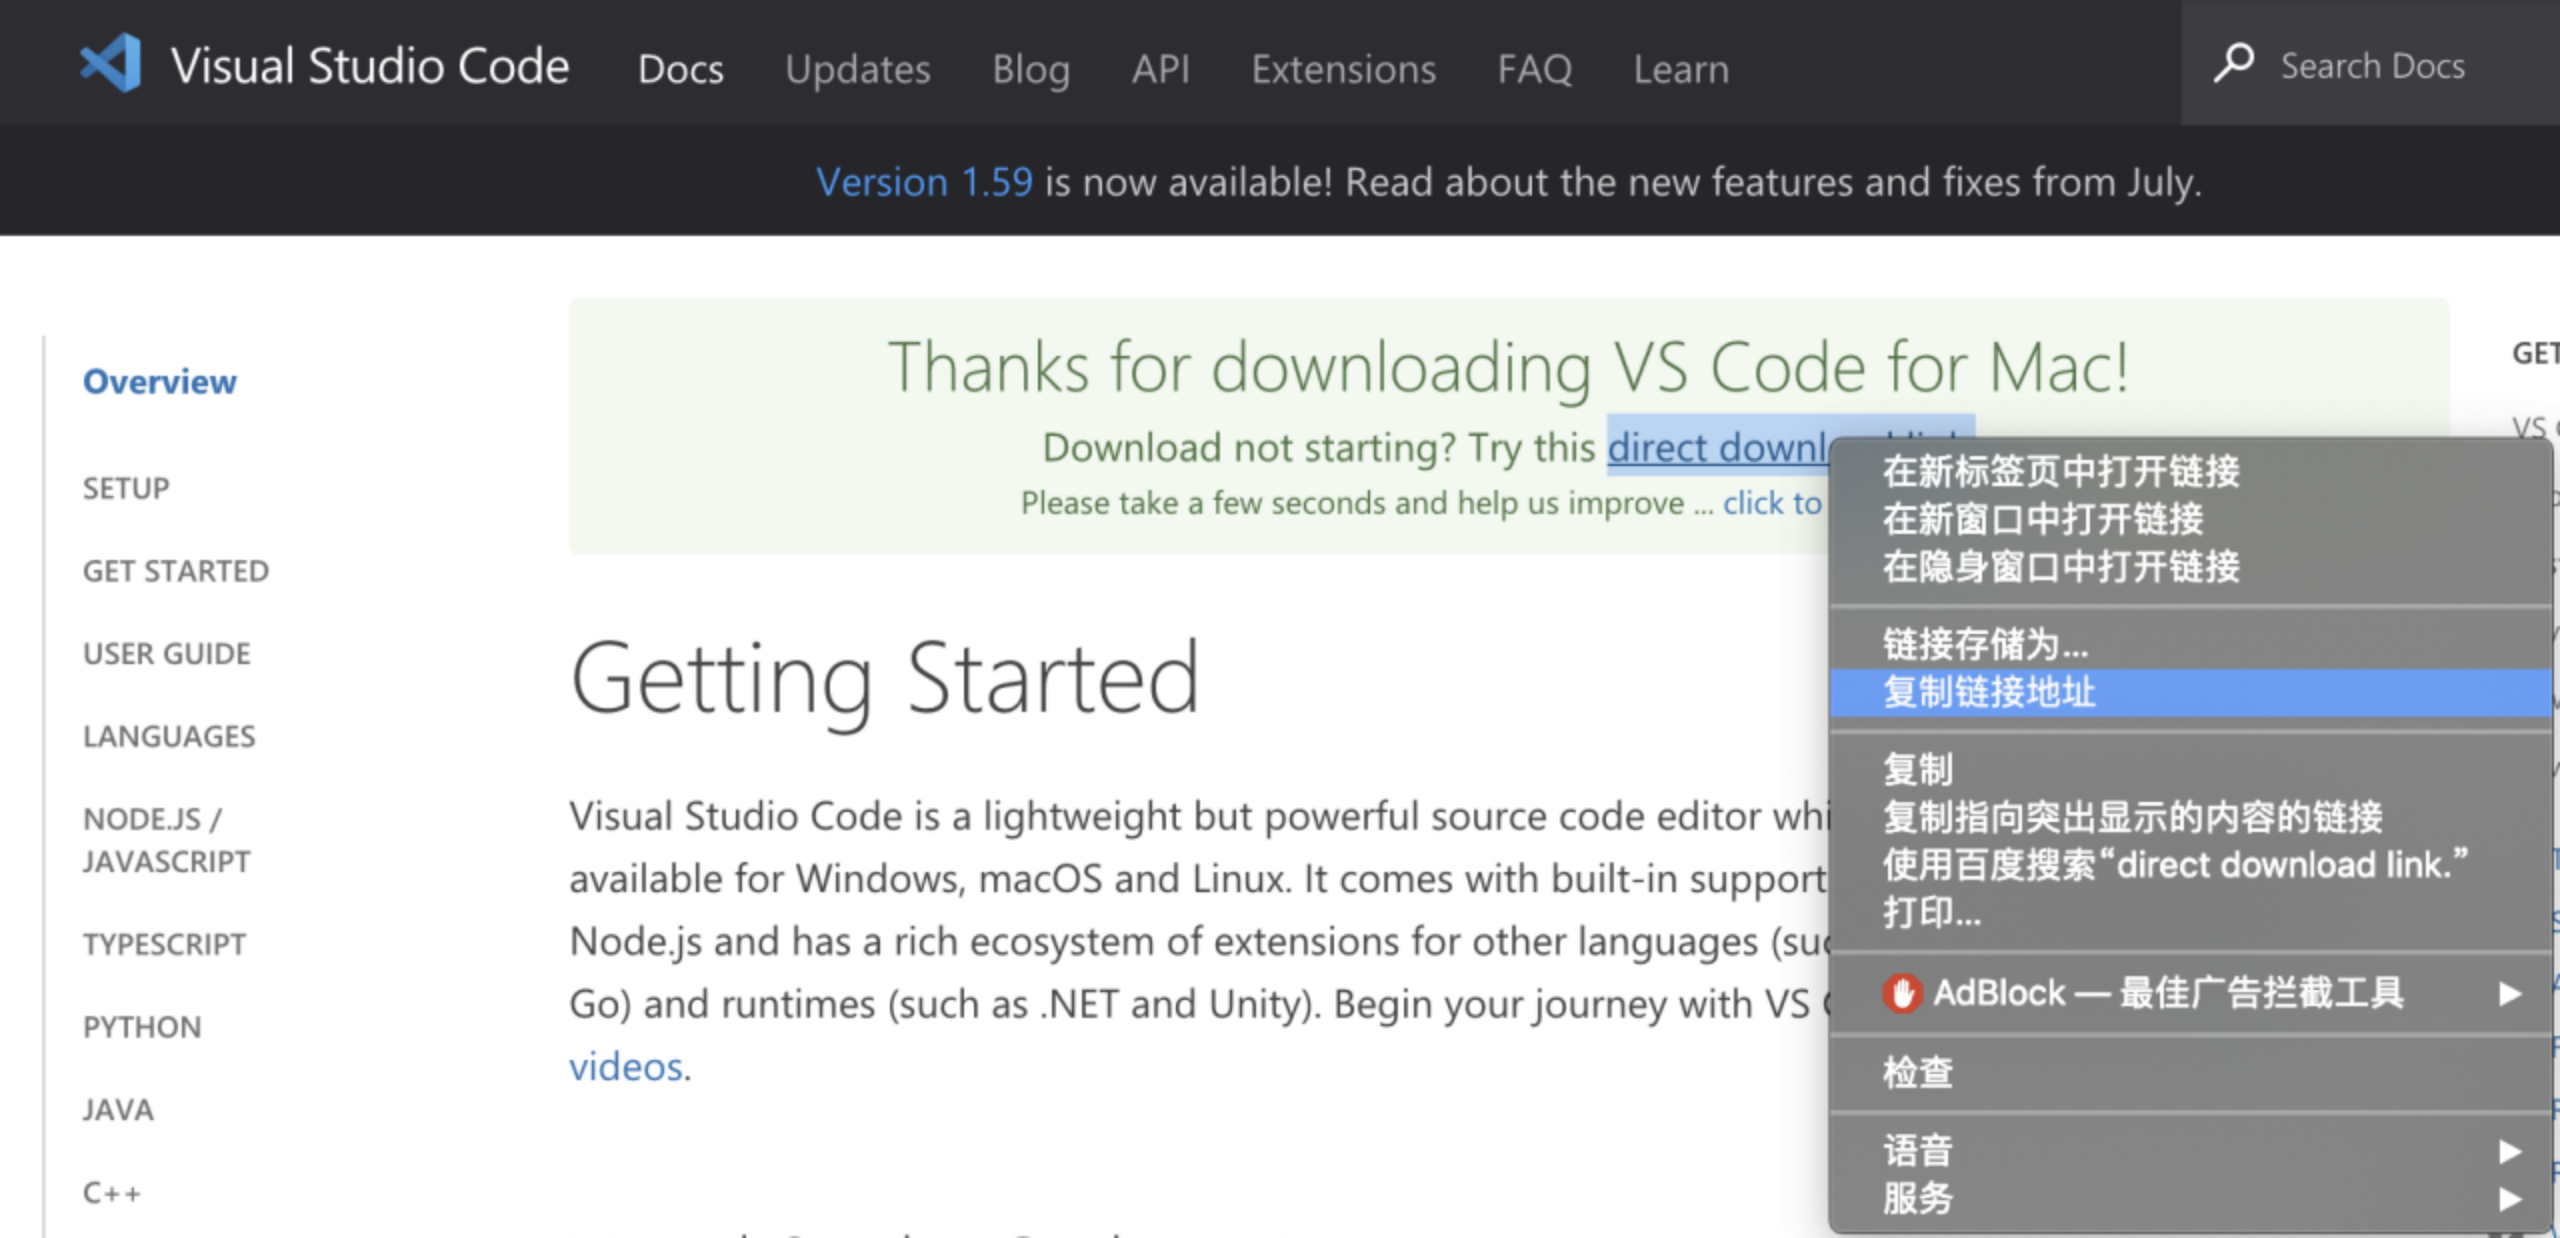
Task: Click the AdBlock hand icon in context menu
Action: [1901, 993]
